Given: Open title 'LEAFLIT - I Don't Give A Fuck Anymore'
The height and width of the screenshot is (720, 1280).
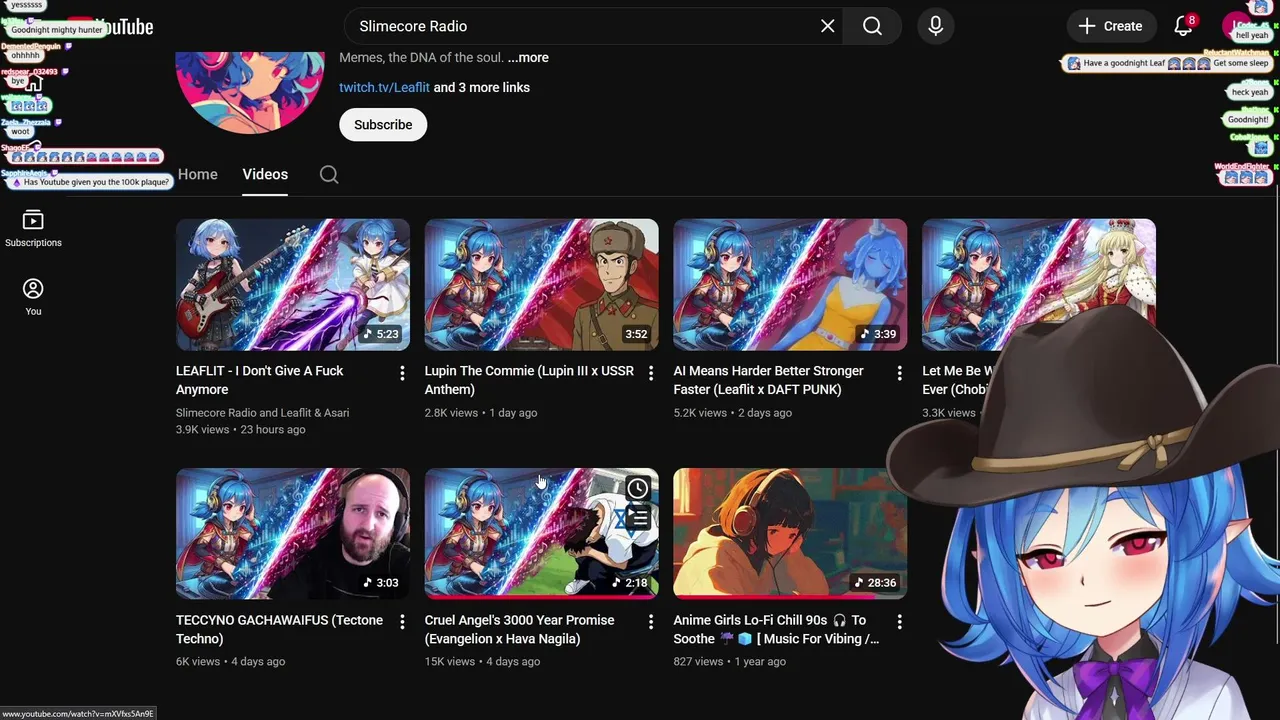Looking at the screenshot, I should tap(260, 380).
